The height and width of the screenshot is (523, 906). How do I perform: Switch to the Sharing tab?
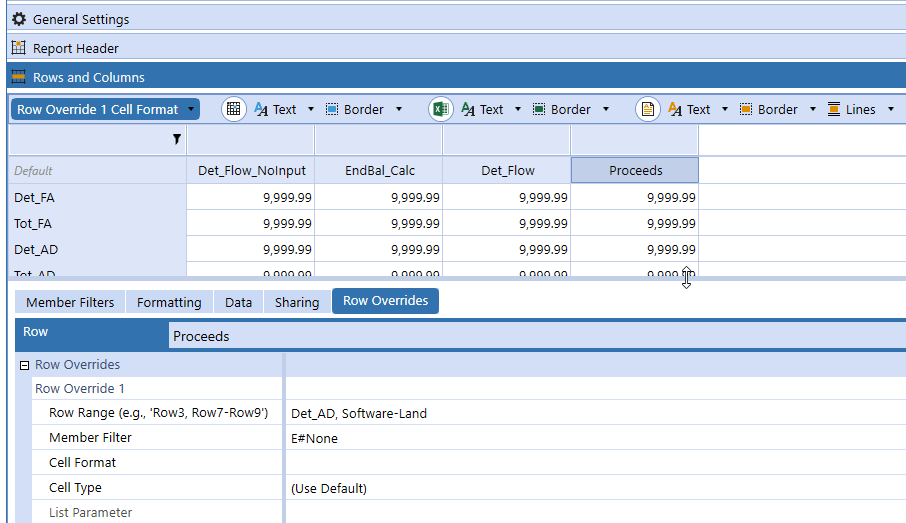(297, 302)
